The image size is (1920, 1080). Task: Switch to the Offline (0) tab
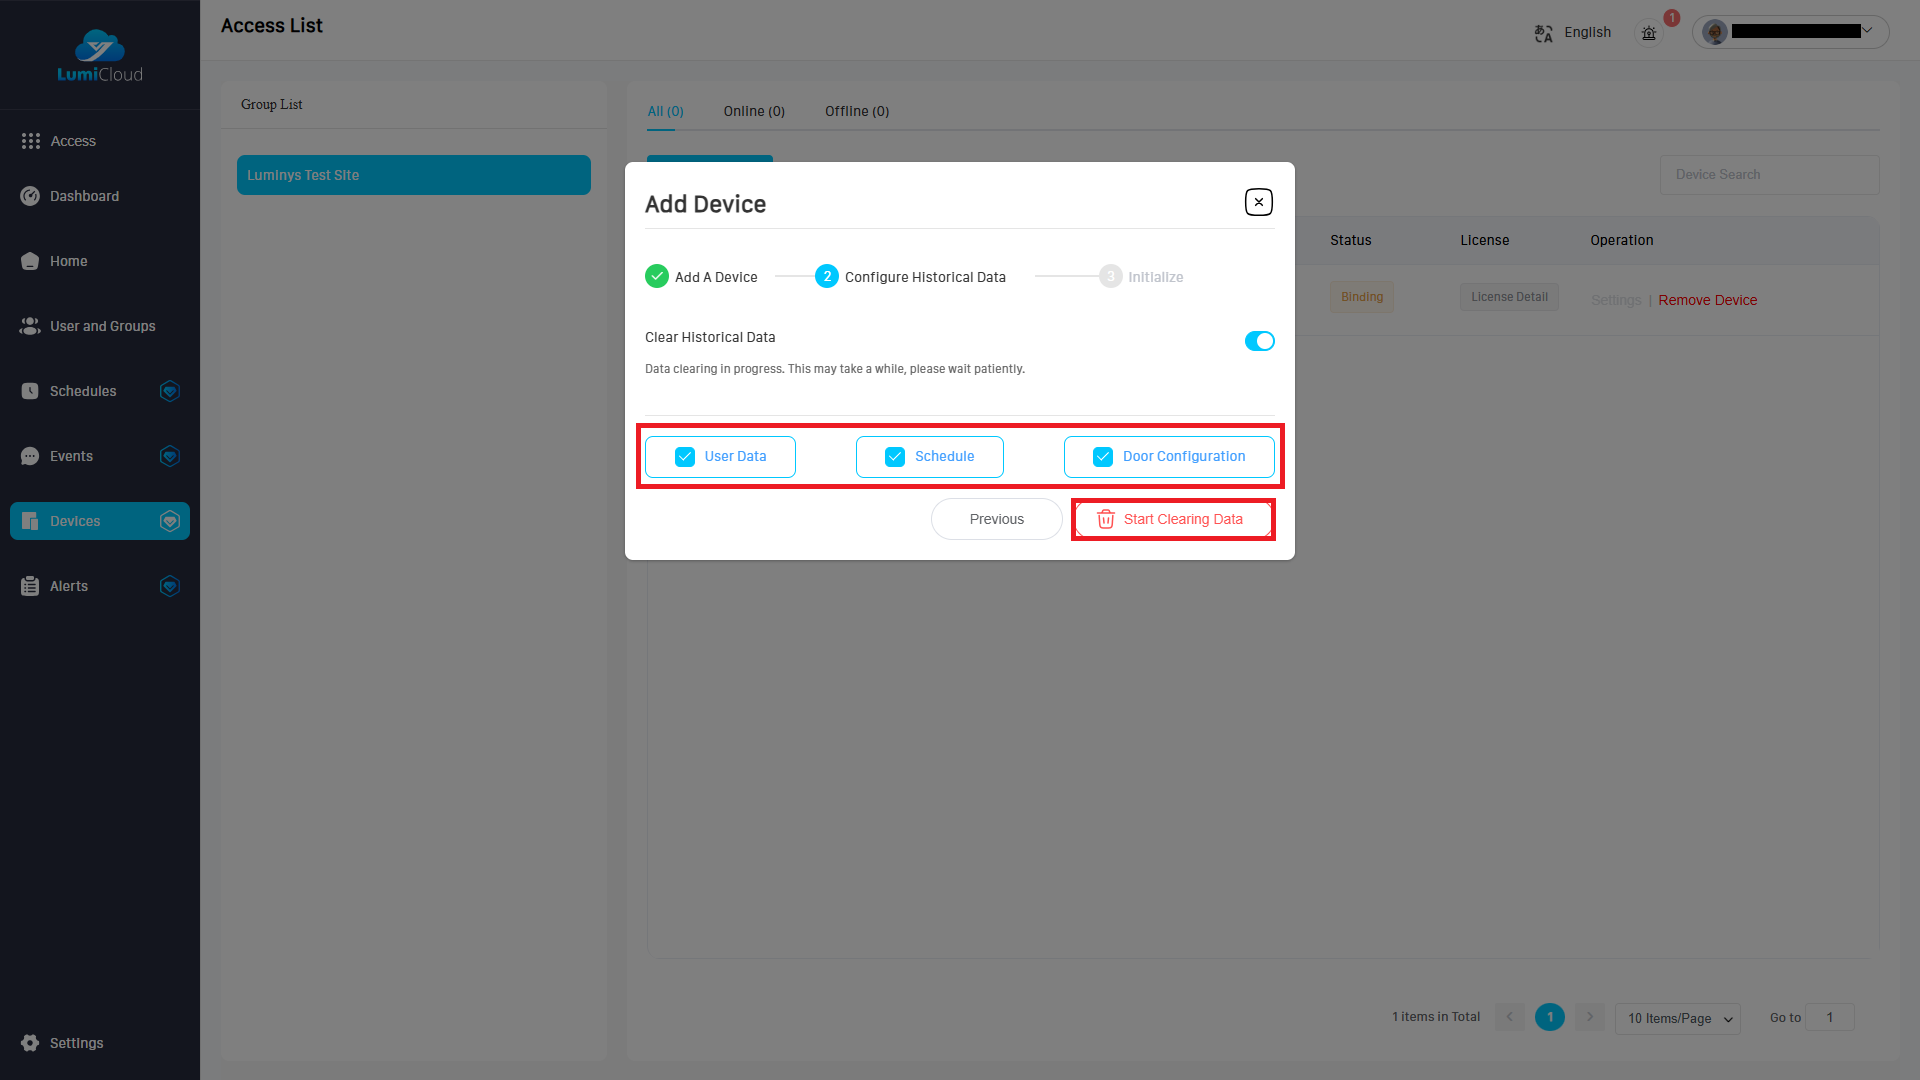[857, 111]
